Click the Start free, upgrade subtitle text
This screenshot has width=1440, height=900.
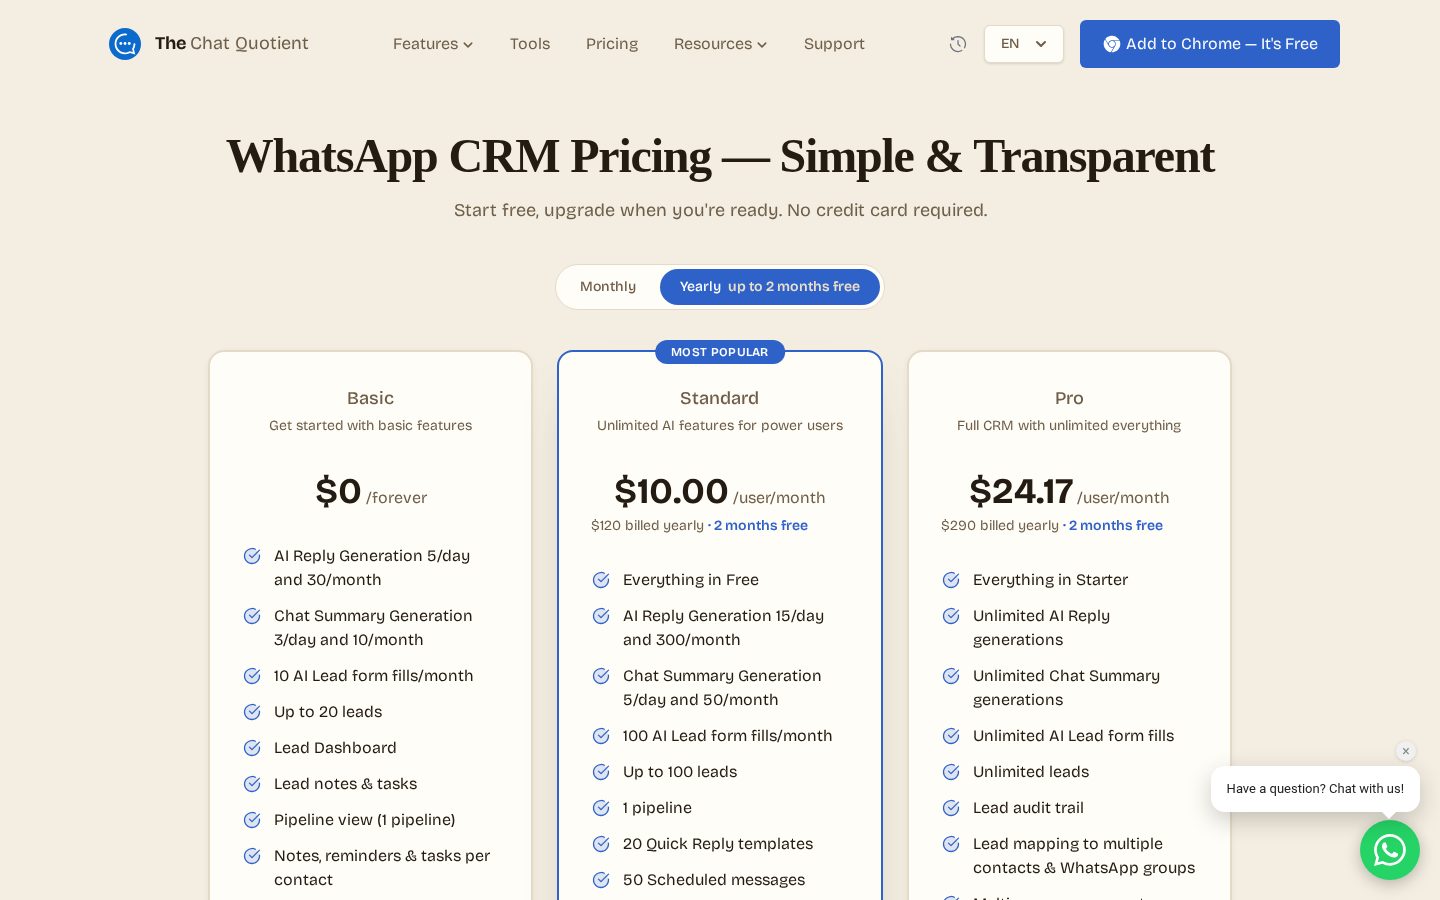[x=720, y=210]
